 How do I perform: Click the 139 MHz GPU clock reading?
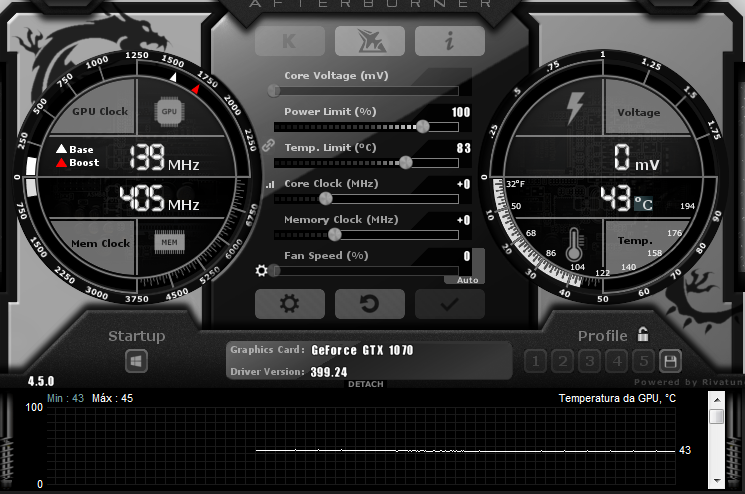coord(164,157)
